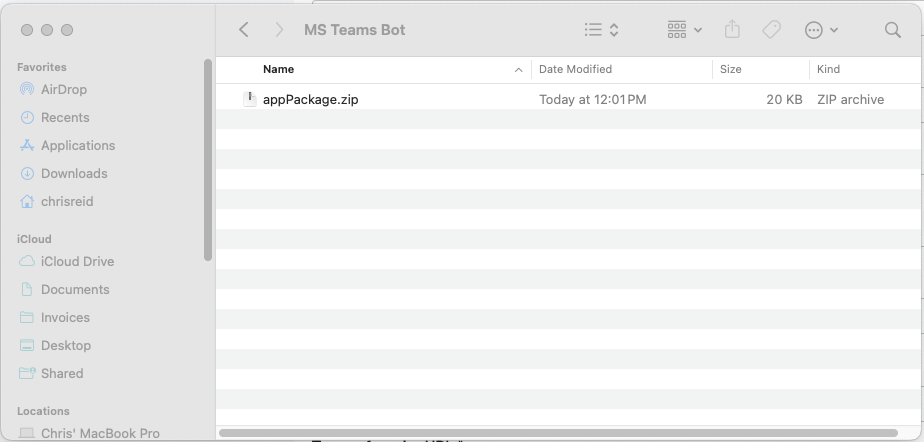This screenshot has height=442, width=924.
Task: Click the 20 KB size cell
Action: click(784, 100)
